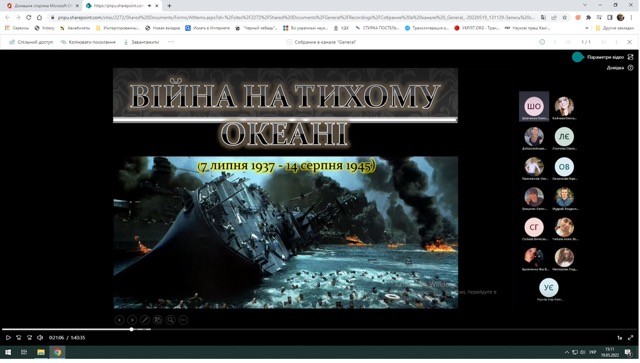Go to next slide arrow under presentation

tap(132, 320)
